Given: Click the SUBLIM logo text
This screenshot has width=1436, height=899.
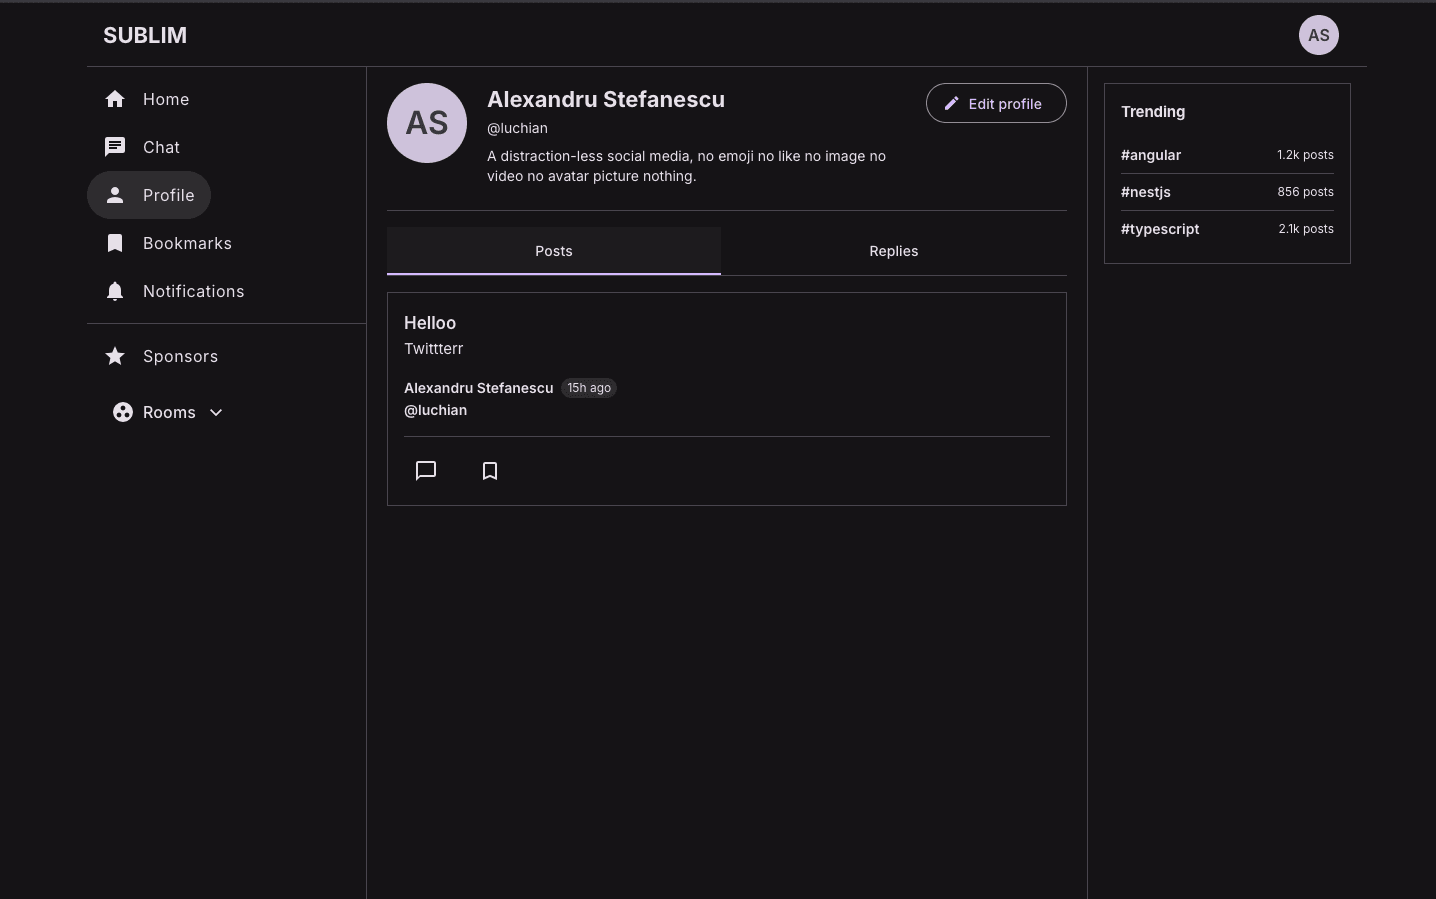Looking at the screenshot, I should [x=145, y=35].
